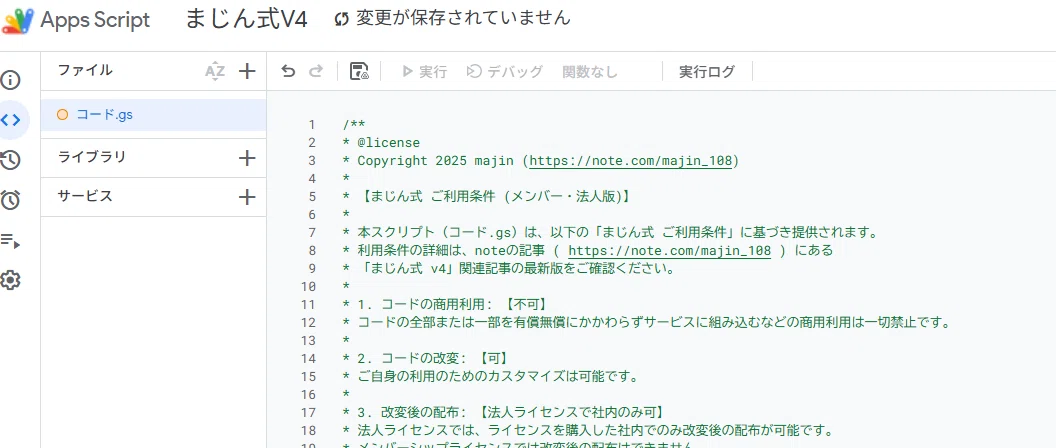Open the Editor code icon in sidebar

(x=10, y=121)
